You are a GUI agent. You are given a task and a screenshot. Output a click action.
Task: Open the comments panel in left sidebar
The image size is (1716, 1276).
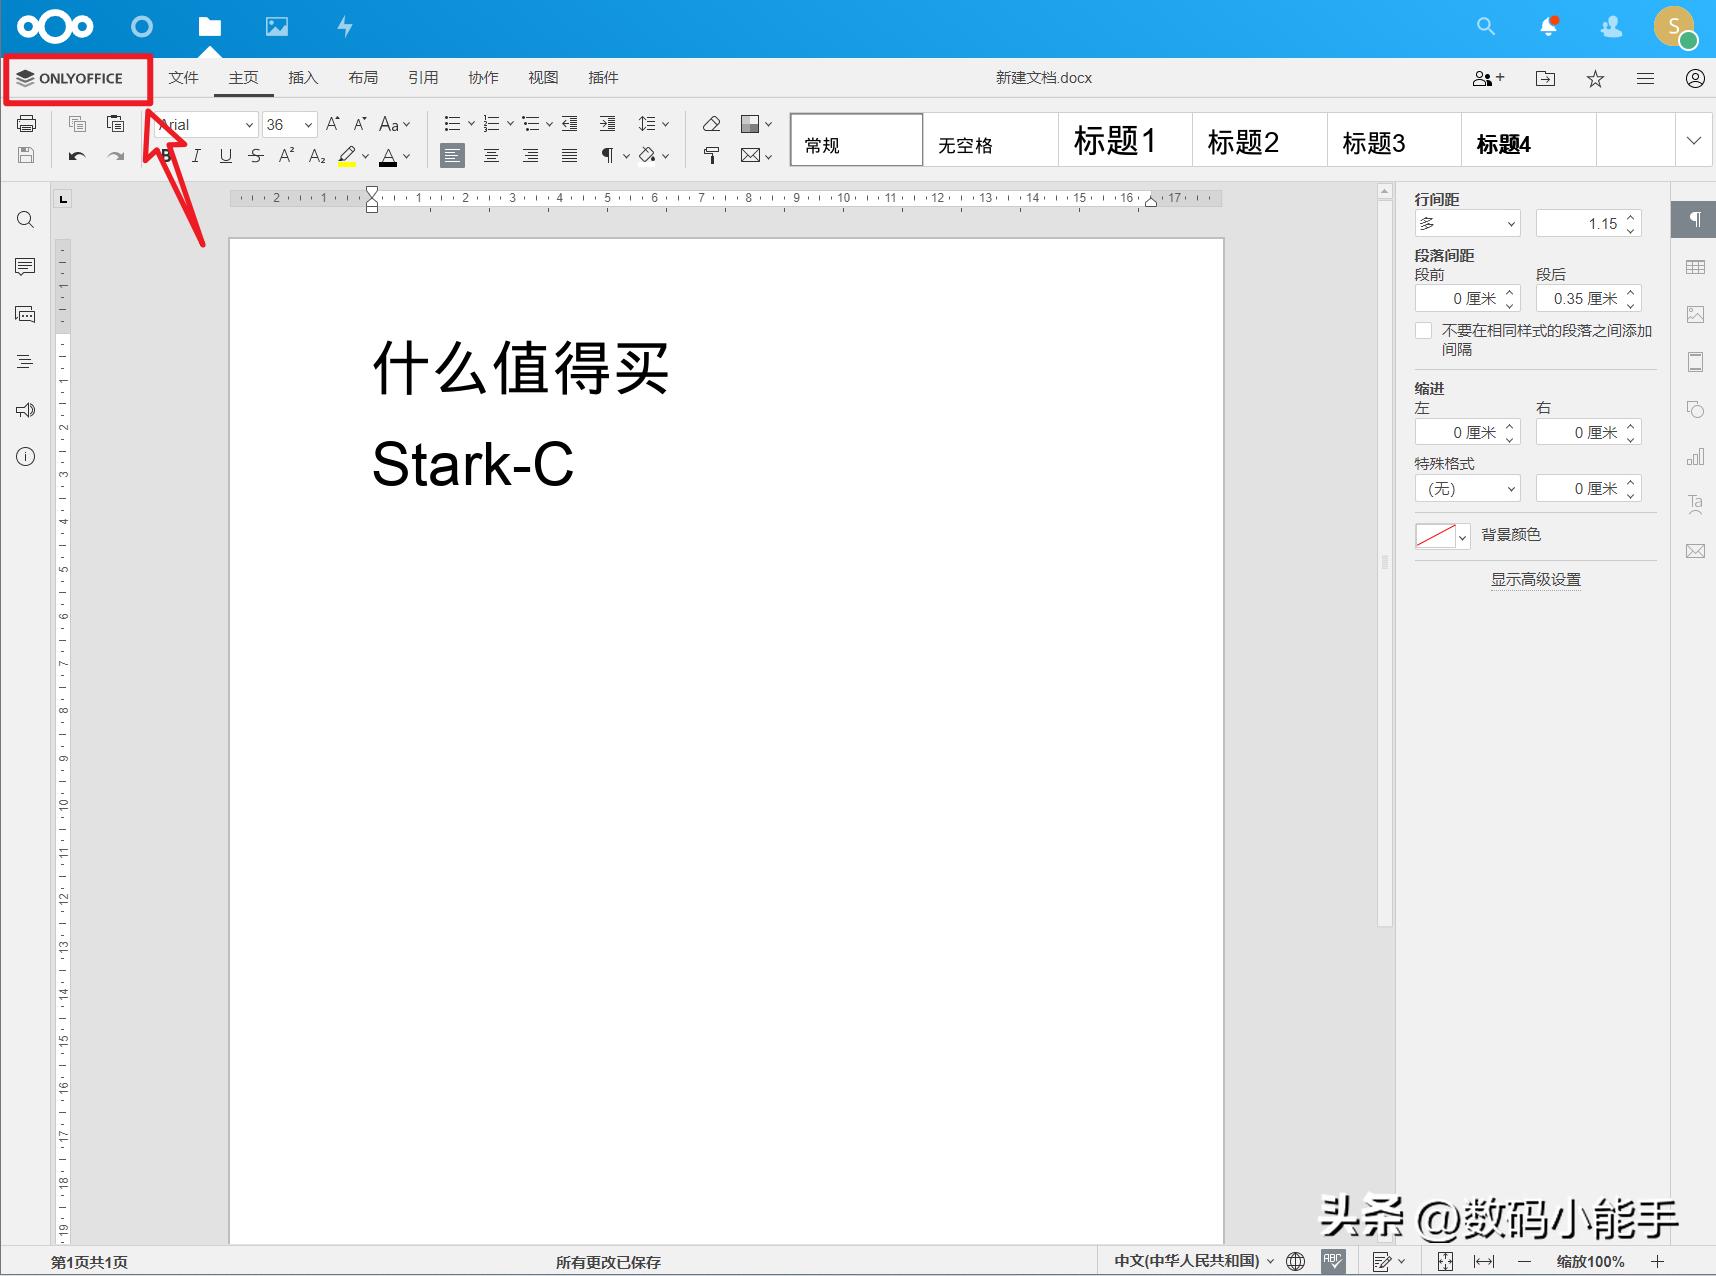[26, 266]
